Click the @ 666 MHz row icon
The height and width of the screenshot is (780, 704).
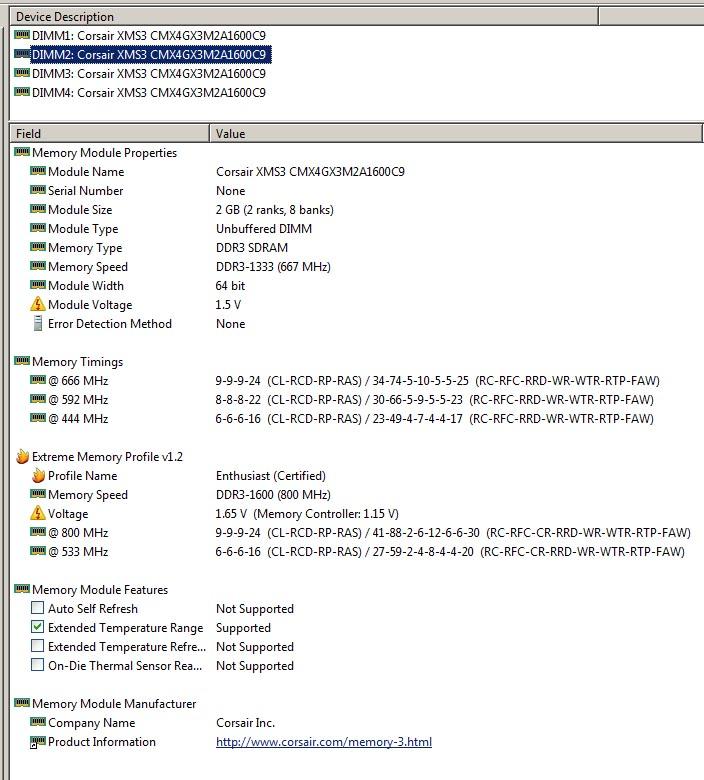(x=38, y=380)
